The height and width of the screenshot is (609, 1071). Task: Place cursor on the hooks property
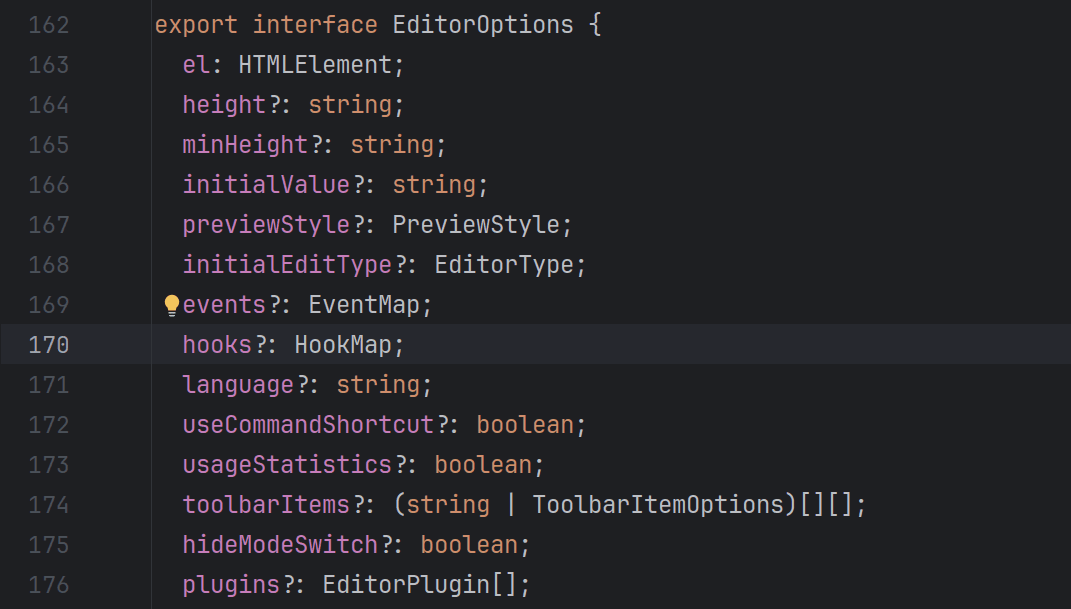[x=217, y=345]
